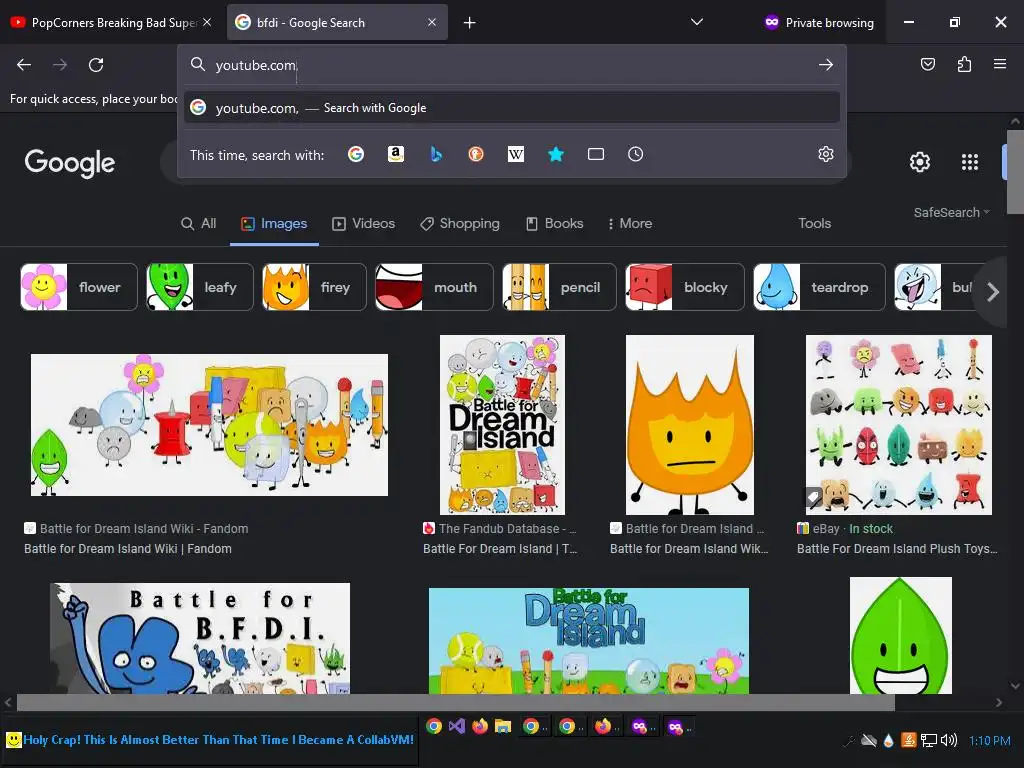Open the green Leafy face thumbnail
Viewport: 1024px width, 768px height.
click(901, 635)
